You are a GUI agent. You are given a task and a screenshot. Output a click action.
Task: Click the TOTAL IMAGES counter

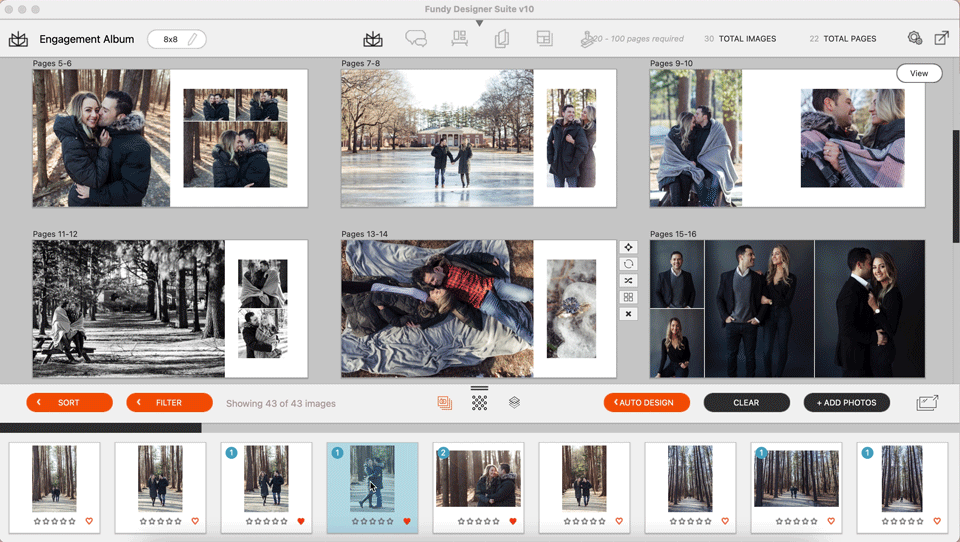(x=740, y=39)
